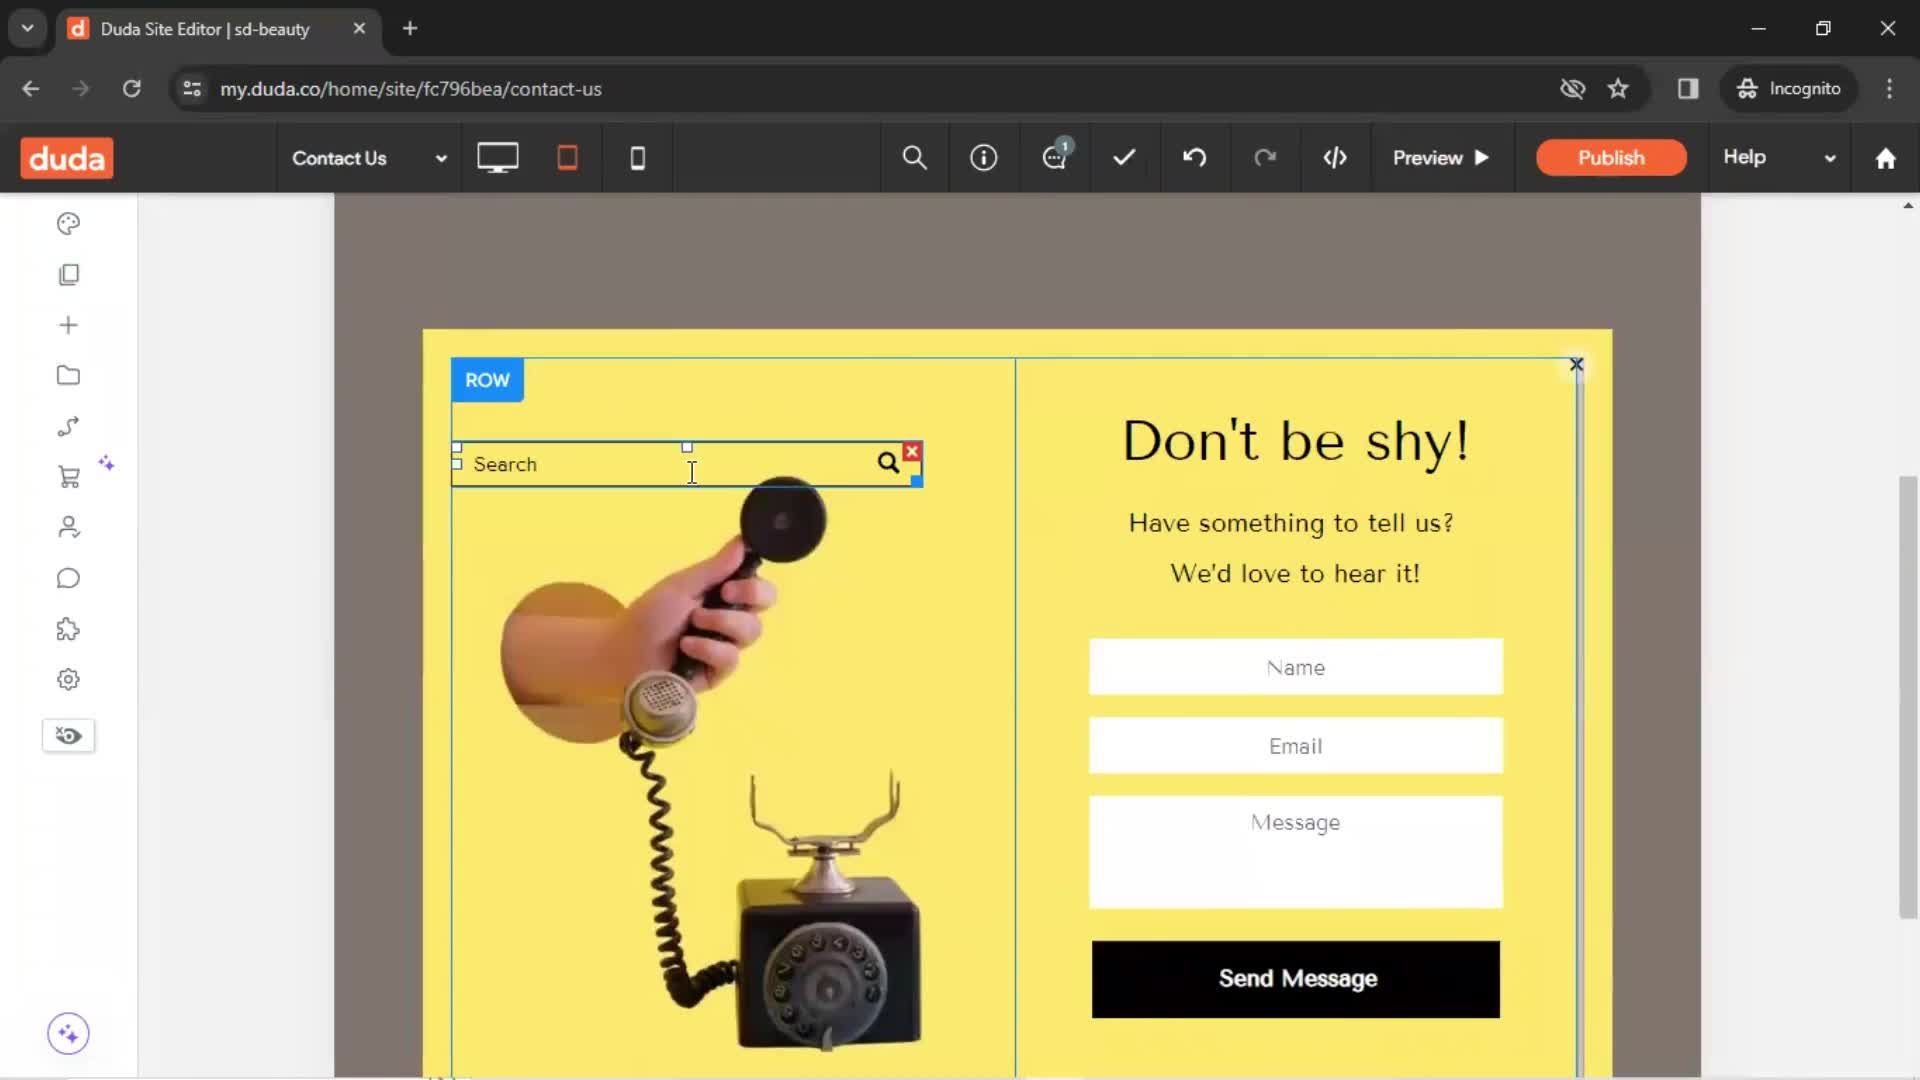Open developer mode code icon
Viewport: 1920px width, 1080px height.
1335,158
